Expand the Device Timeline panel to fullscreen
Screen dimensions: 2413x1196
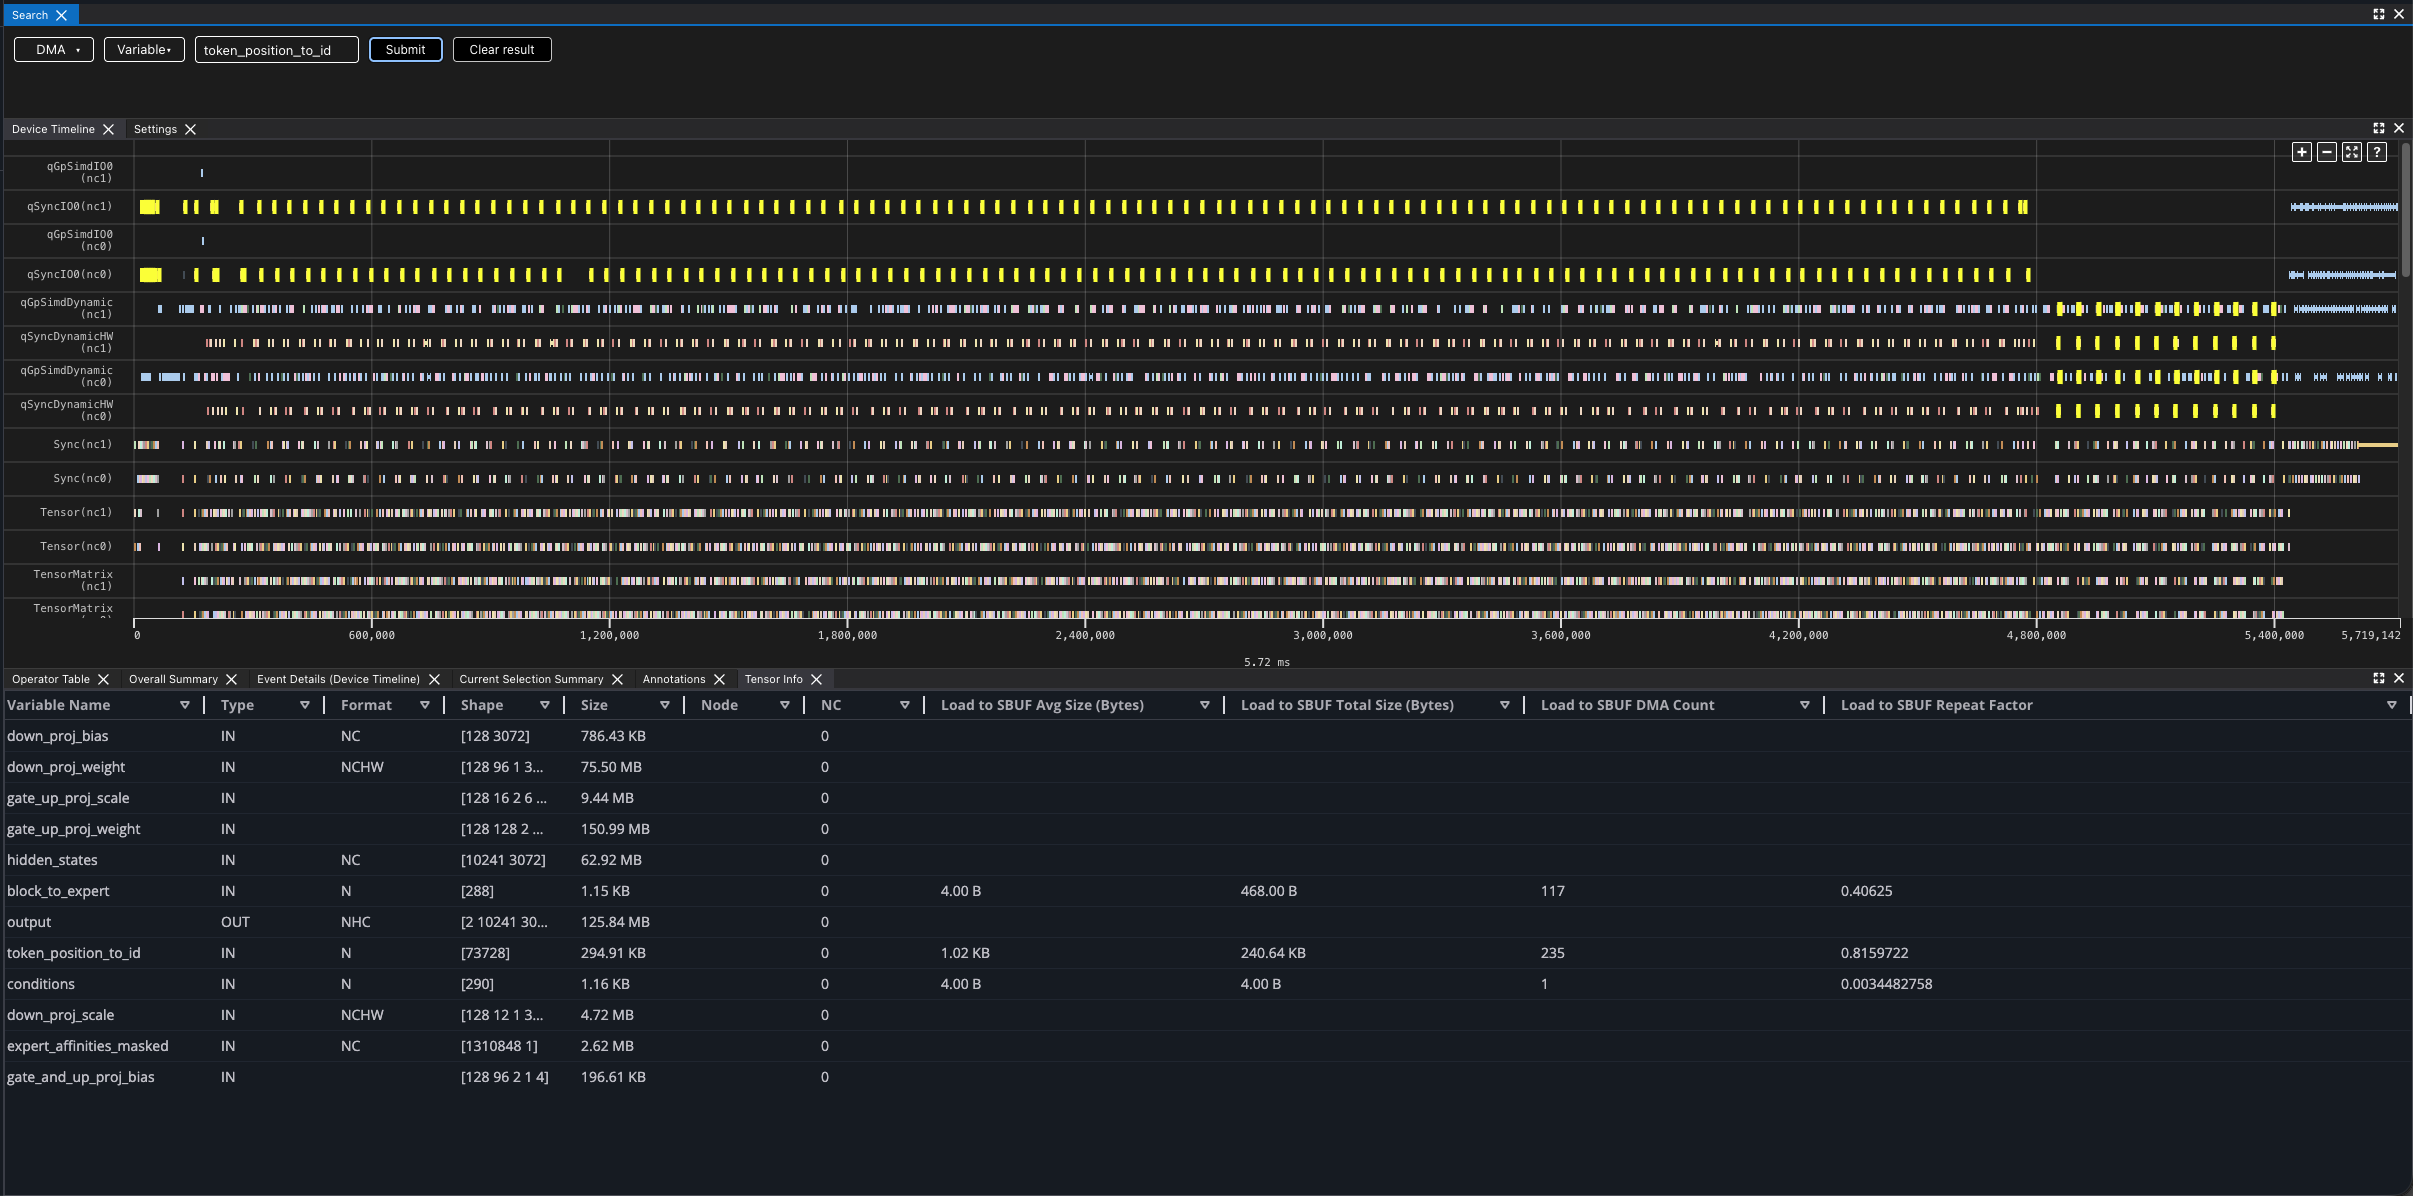[2378, 128]
